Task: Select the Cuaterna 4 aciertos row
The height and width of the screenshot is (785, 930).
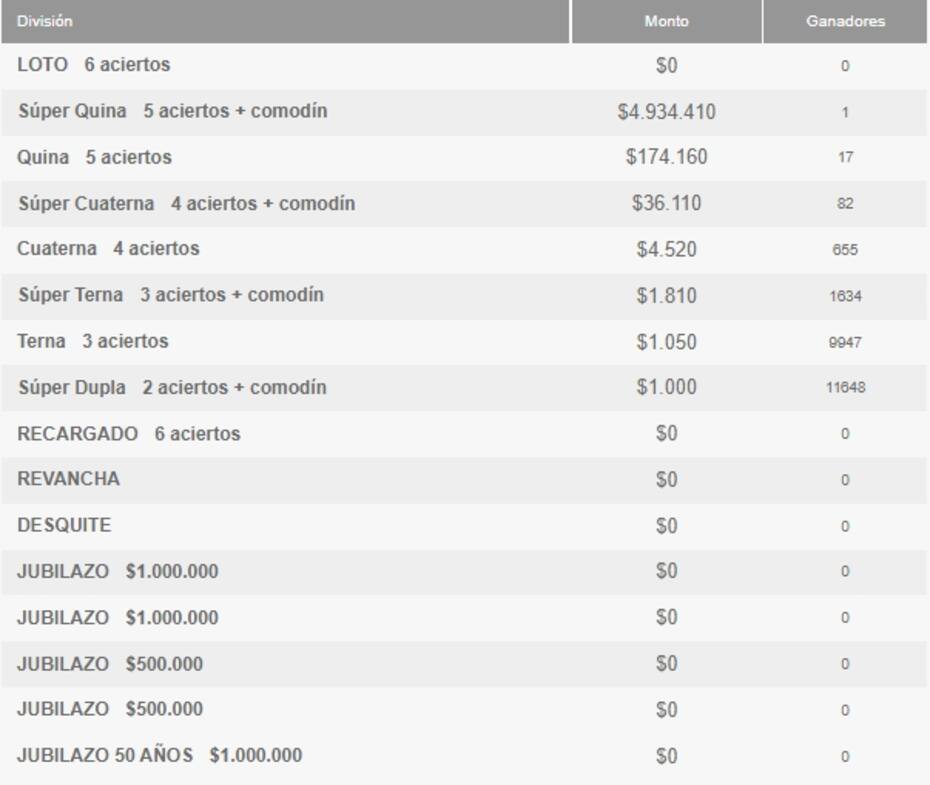Action: (464, 249)
